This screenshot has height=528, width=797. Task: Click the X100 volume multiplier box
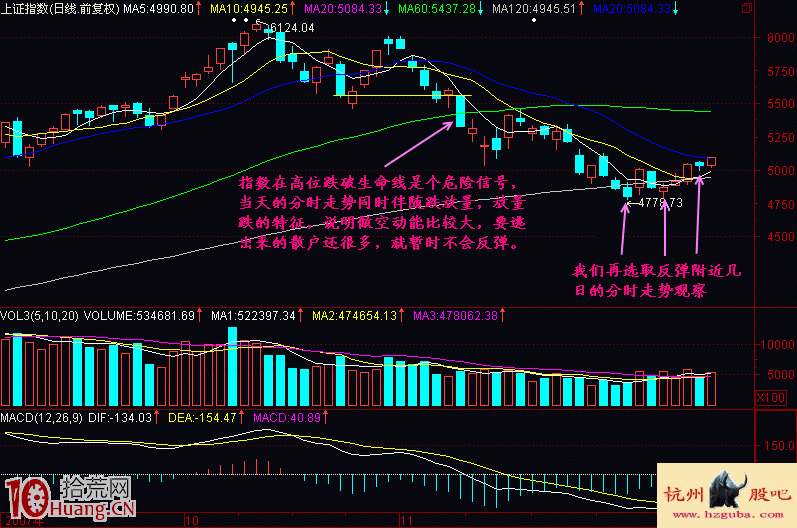tap(771, 397)
